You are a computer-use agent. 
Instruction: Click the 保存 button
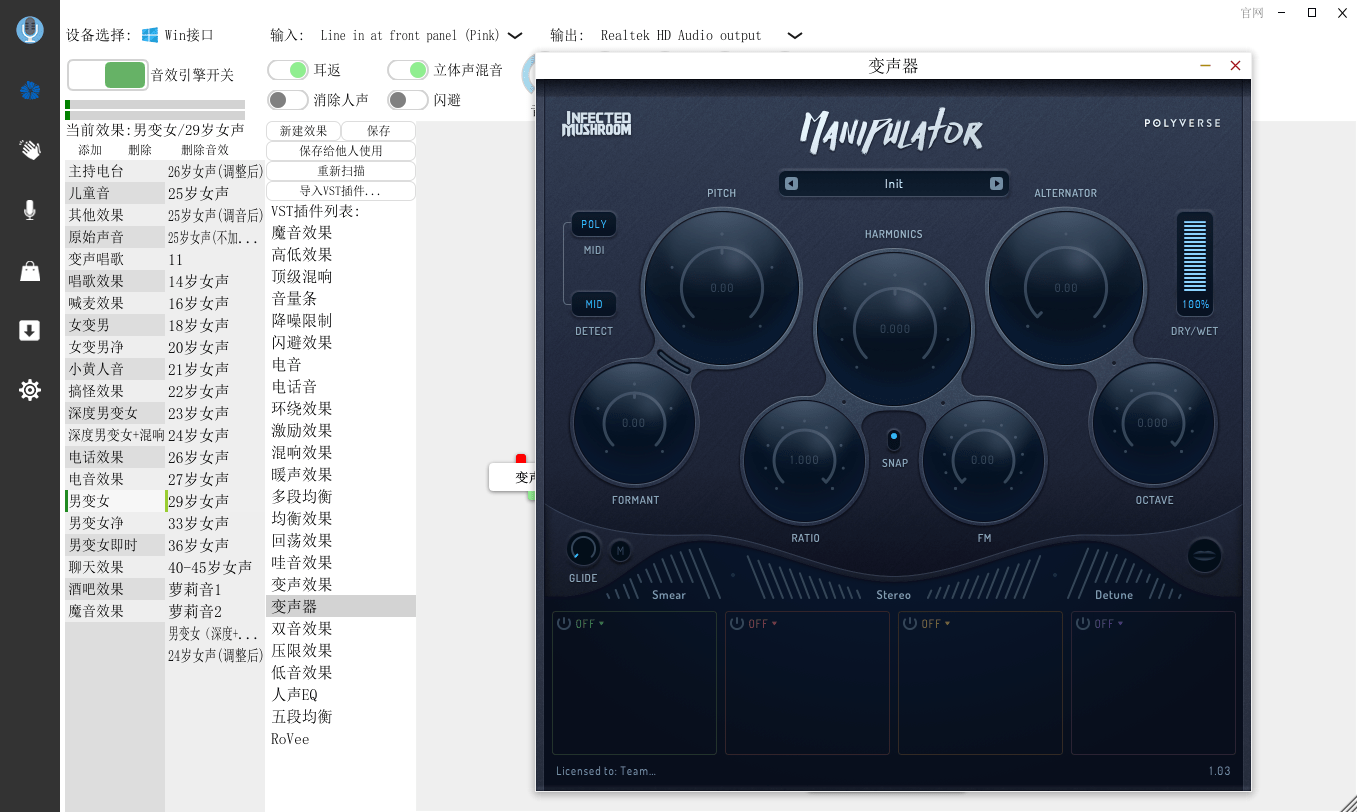click(x=379, y=131)
